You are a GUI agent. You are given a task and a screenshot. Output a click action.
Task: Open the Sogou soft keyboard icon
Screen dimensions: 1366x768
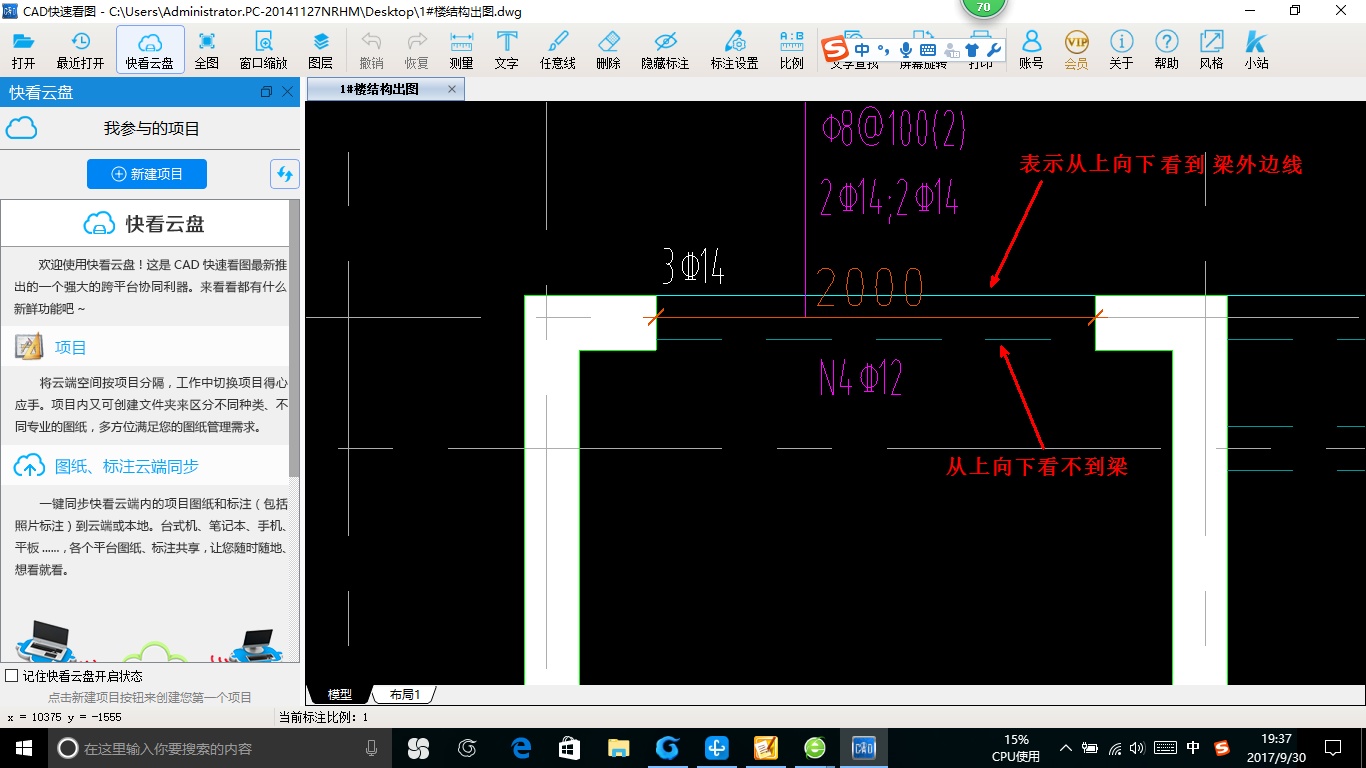[x=927, y=49]
